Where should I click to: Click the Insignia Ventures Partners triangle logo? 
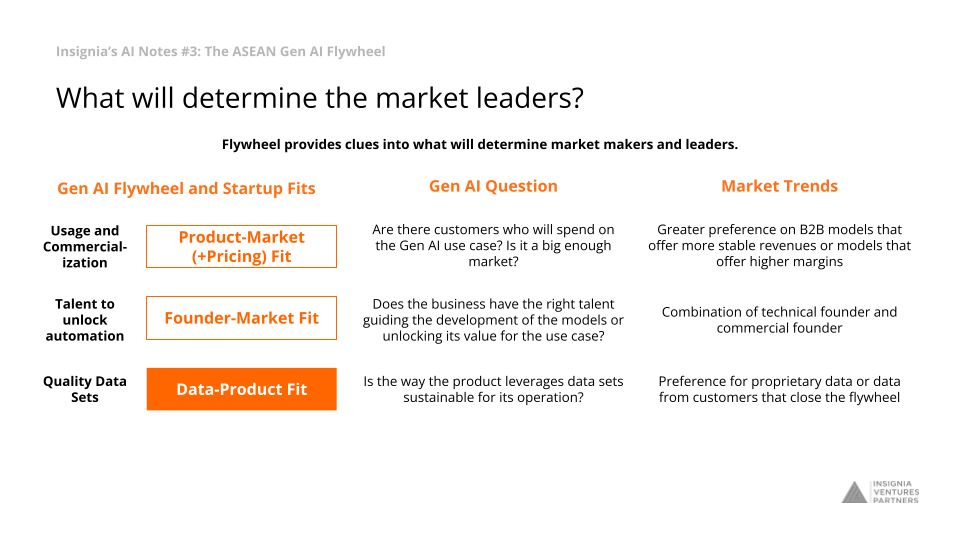pyautogui.click(x=854, y=492)
